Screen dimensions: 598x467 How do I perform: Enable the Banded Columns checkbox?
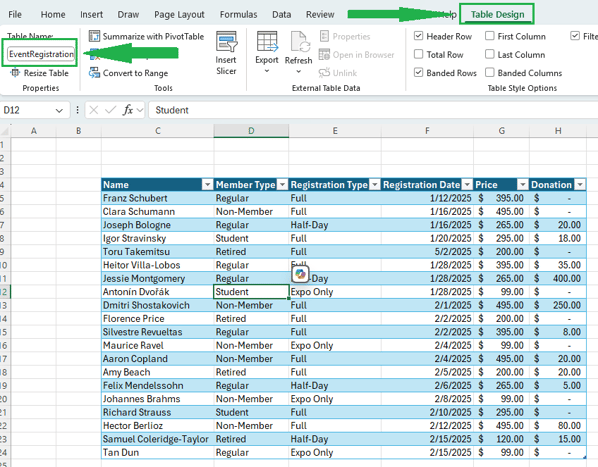490,72
